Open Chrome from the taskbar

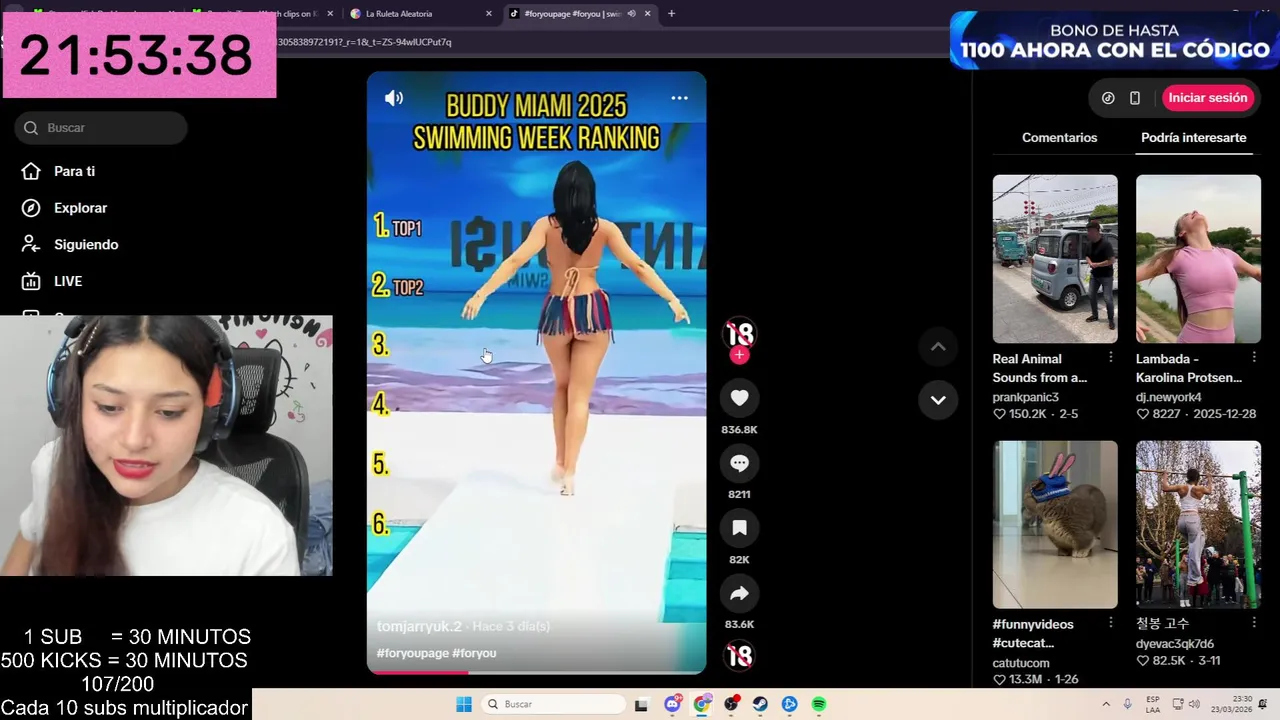point(702,704)
